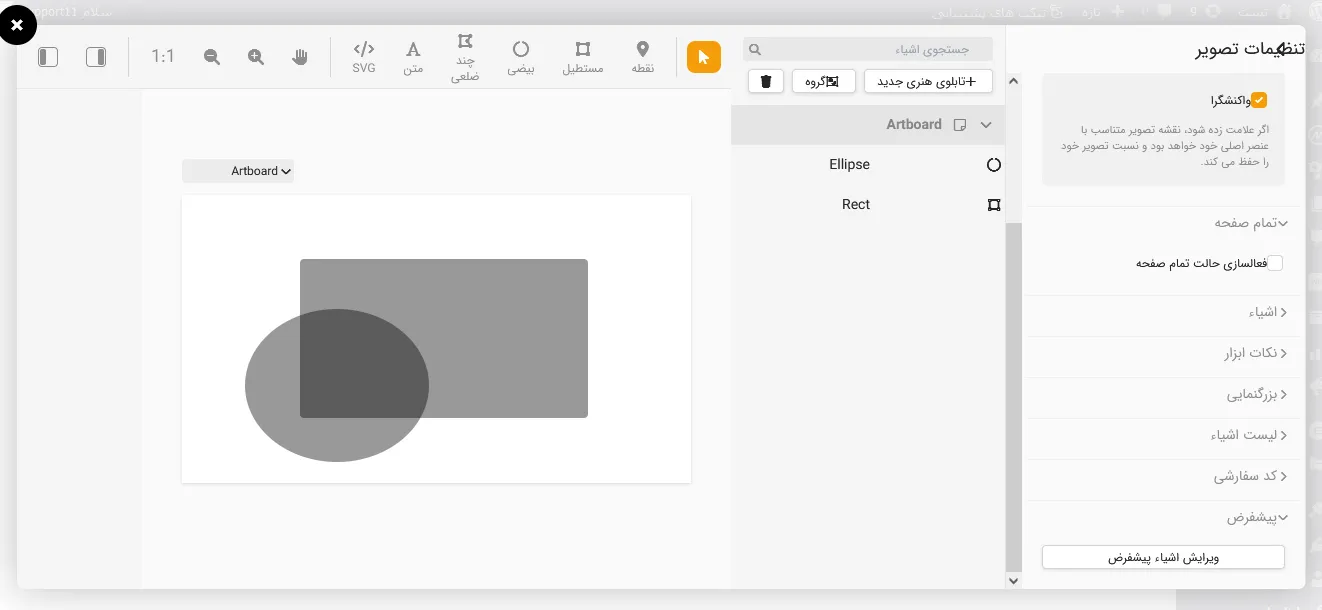Select the Artboard row in object list
Image resolution: width=1322 pixels, height=610 pixels.
(x=868, y=125)
